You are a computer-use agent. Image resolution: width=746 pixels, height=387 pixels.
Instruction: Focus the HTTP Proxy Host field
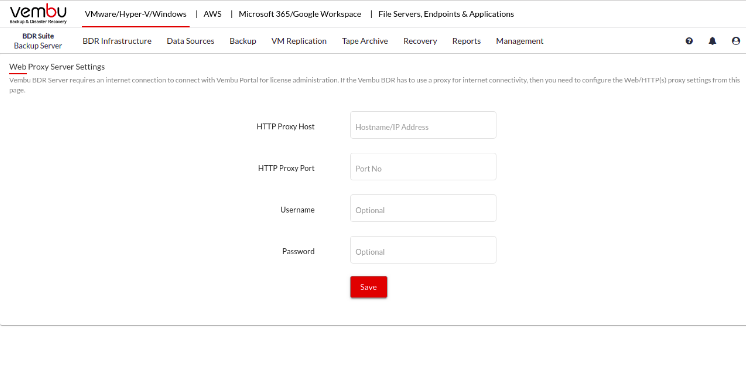(423, 125)
